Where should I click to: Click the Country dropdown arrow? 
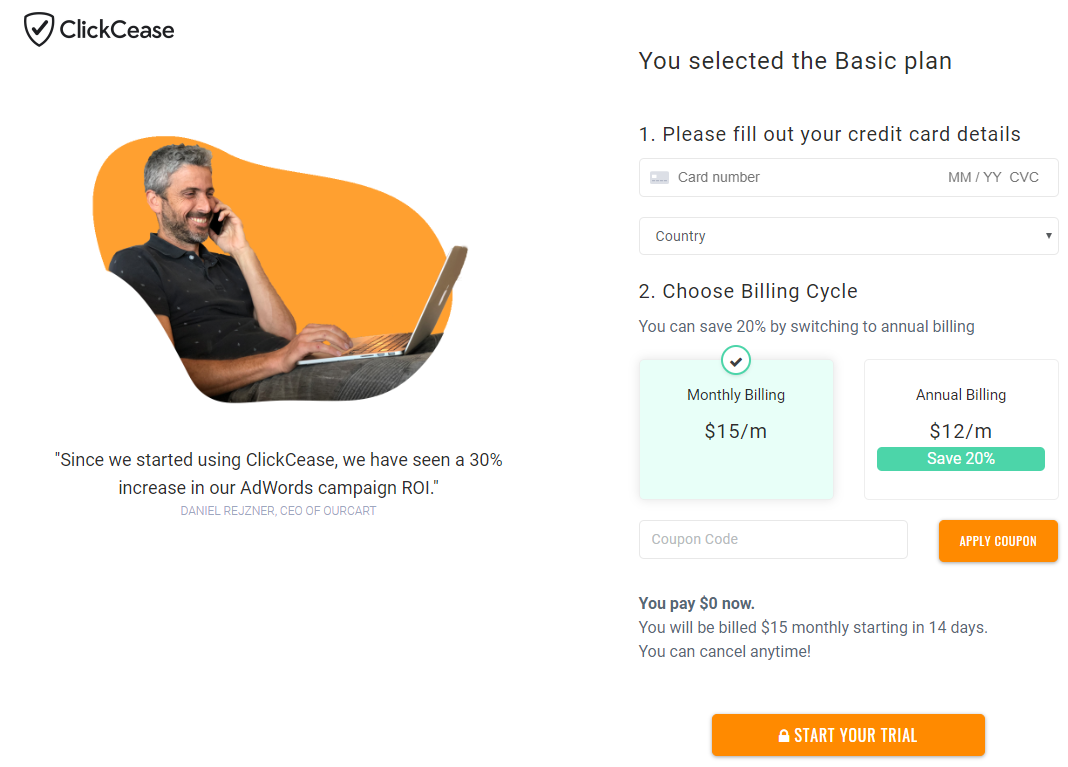coord(1048,236)
